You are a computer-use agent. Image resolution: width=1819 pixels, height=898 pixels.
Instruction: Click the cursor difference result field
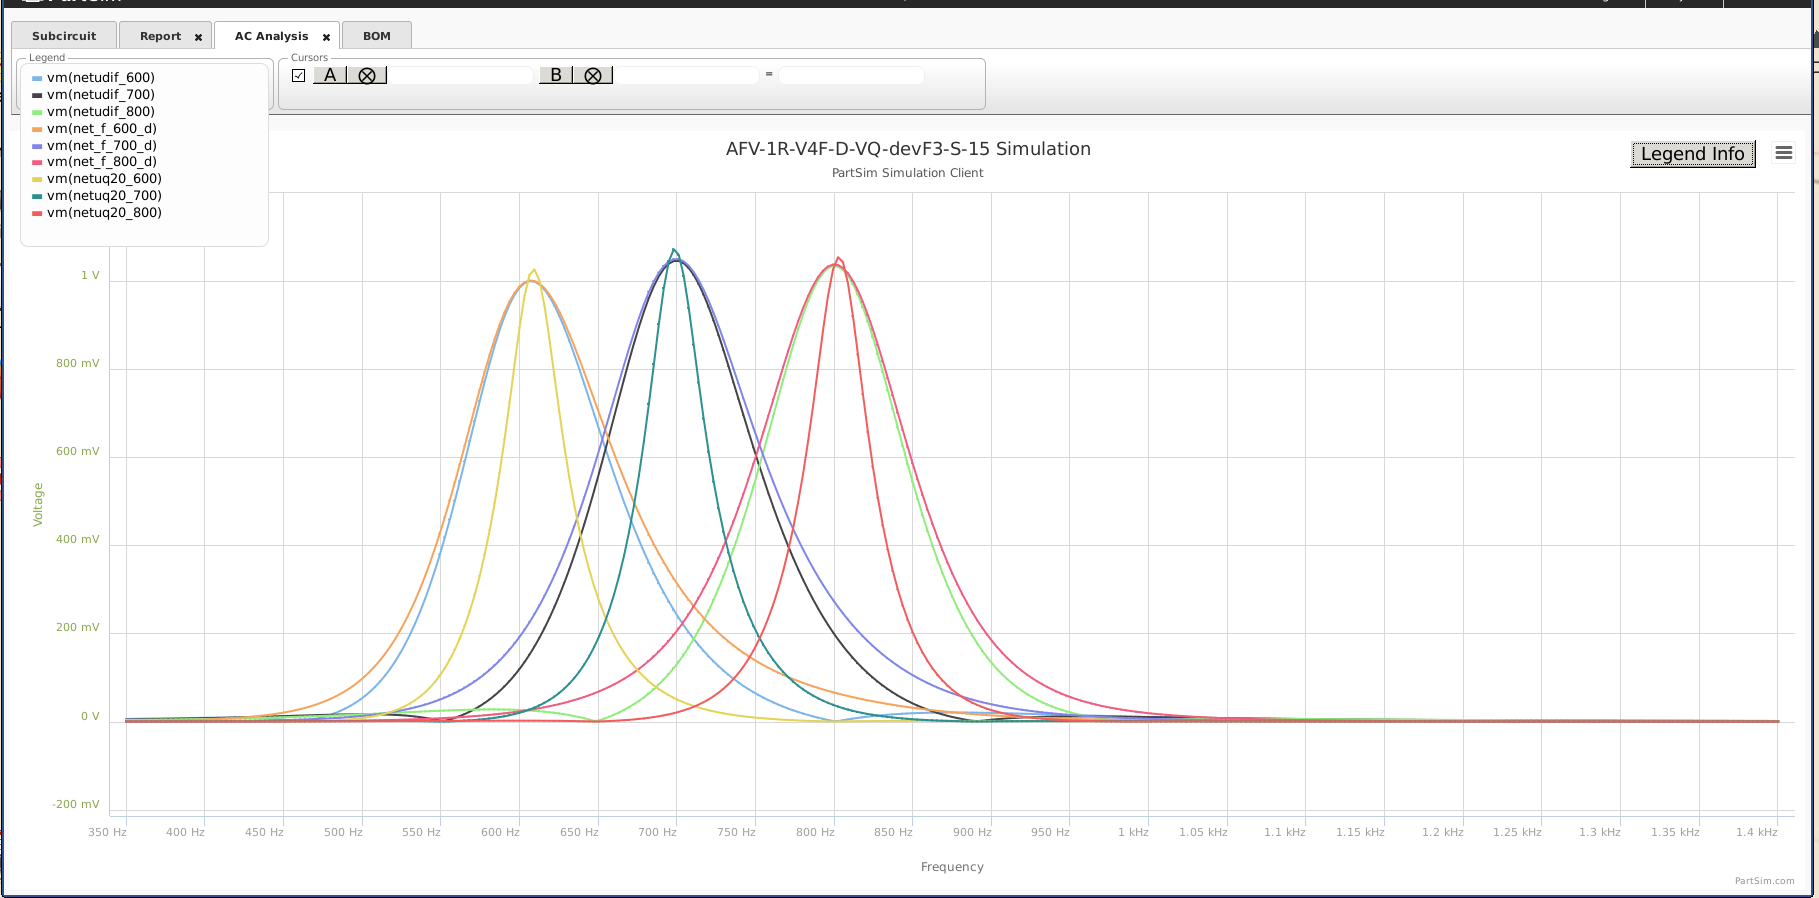(x=851, y=76)
